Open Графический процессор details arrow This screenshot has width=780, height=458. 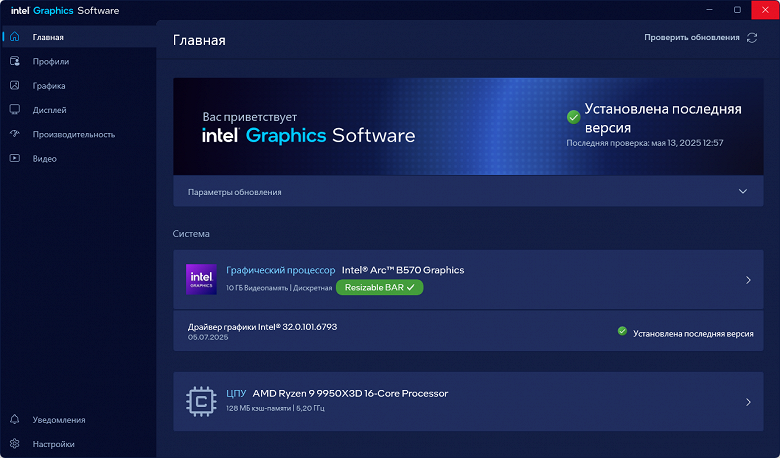[x=748, y=280]
